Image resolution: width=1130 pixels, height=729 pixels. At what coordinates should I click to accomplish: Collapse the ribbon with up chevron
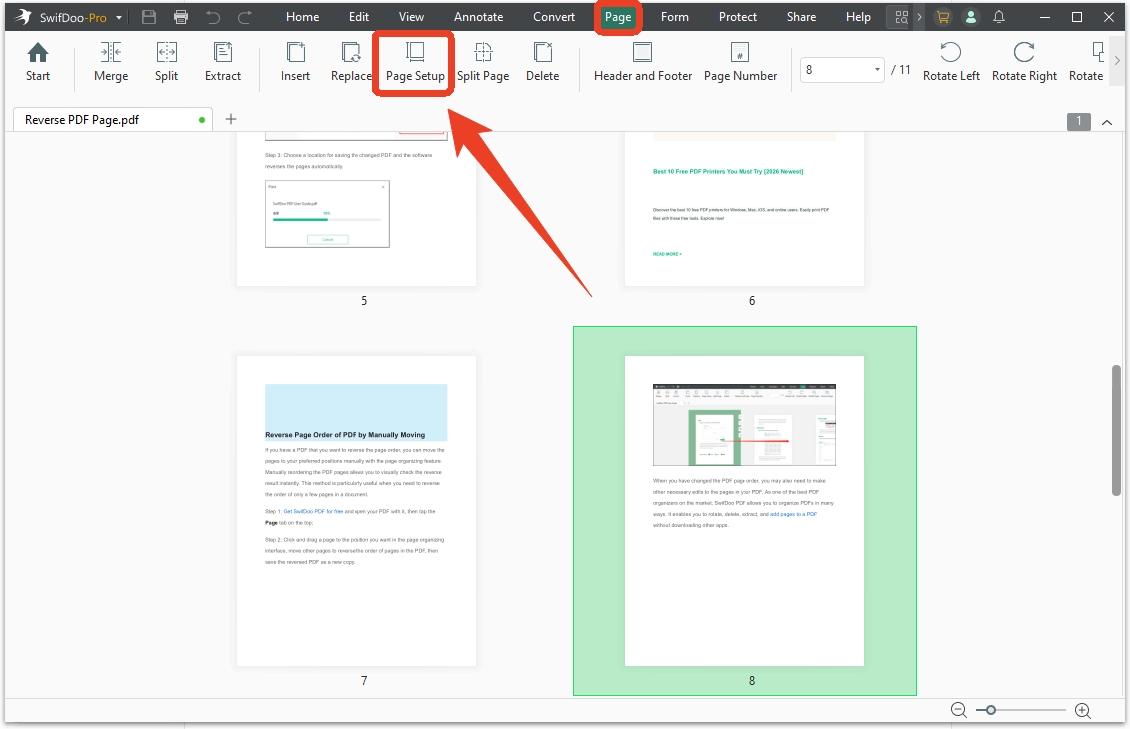pos(1107,122)
